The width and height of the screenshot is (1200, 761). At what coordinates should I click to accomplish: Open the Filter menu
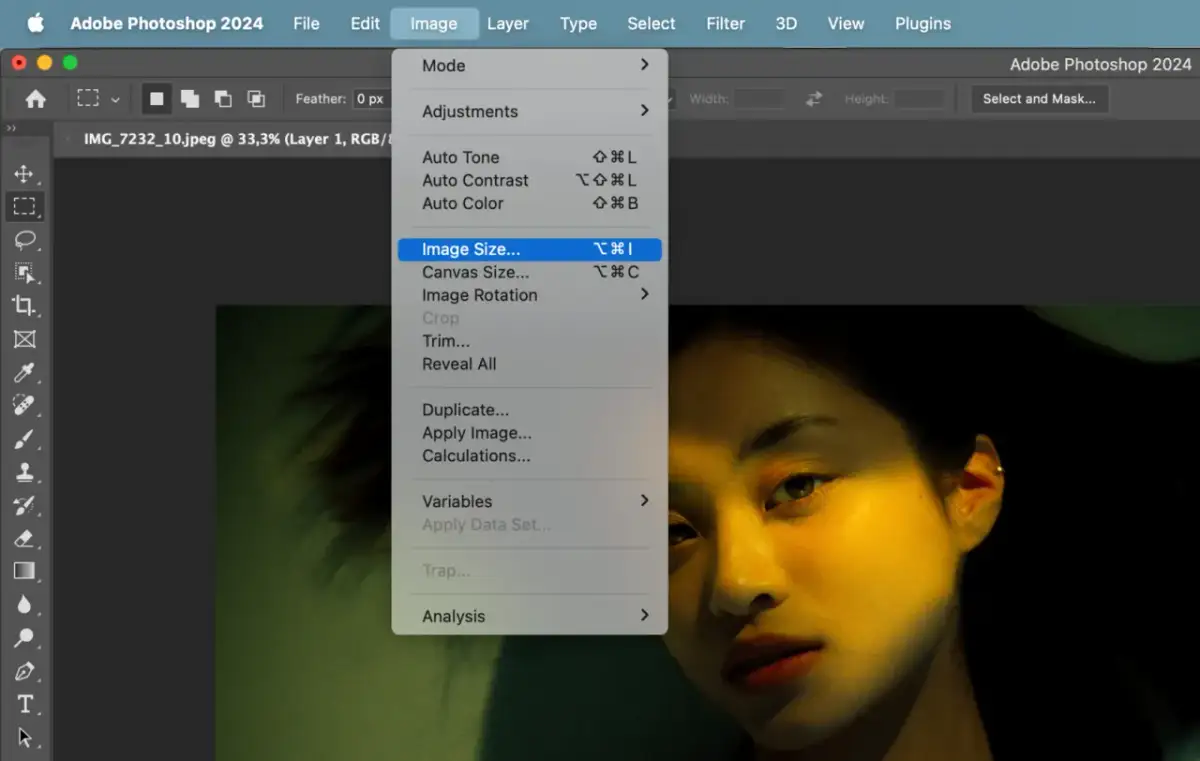(725, 23)
